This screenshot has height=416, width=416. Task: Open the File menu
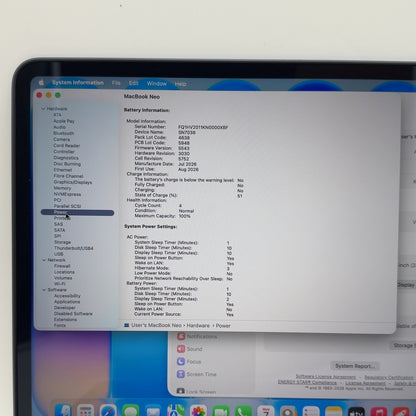coord(116,83)
